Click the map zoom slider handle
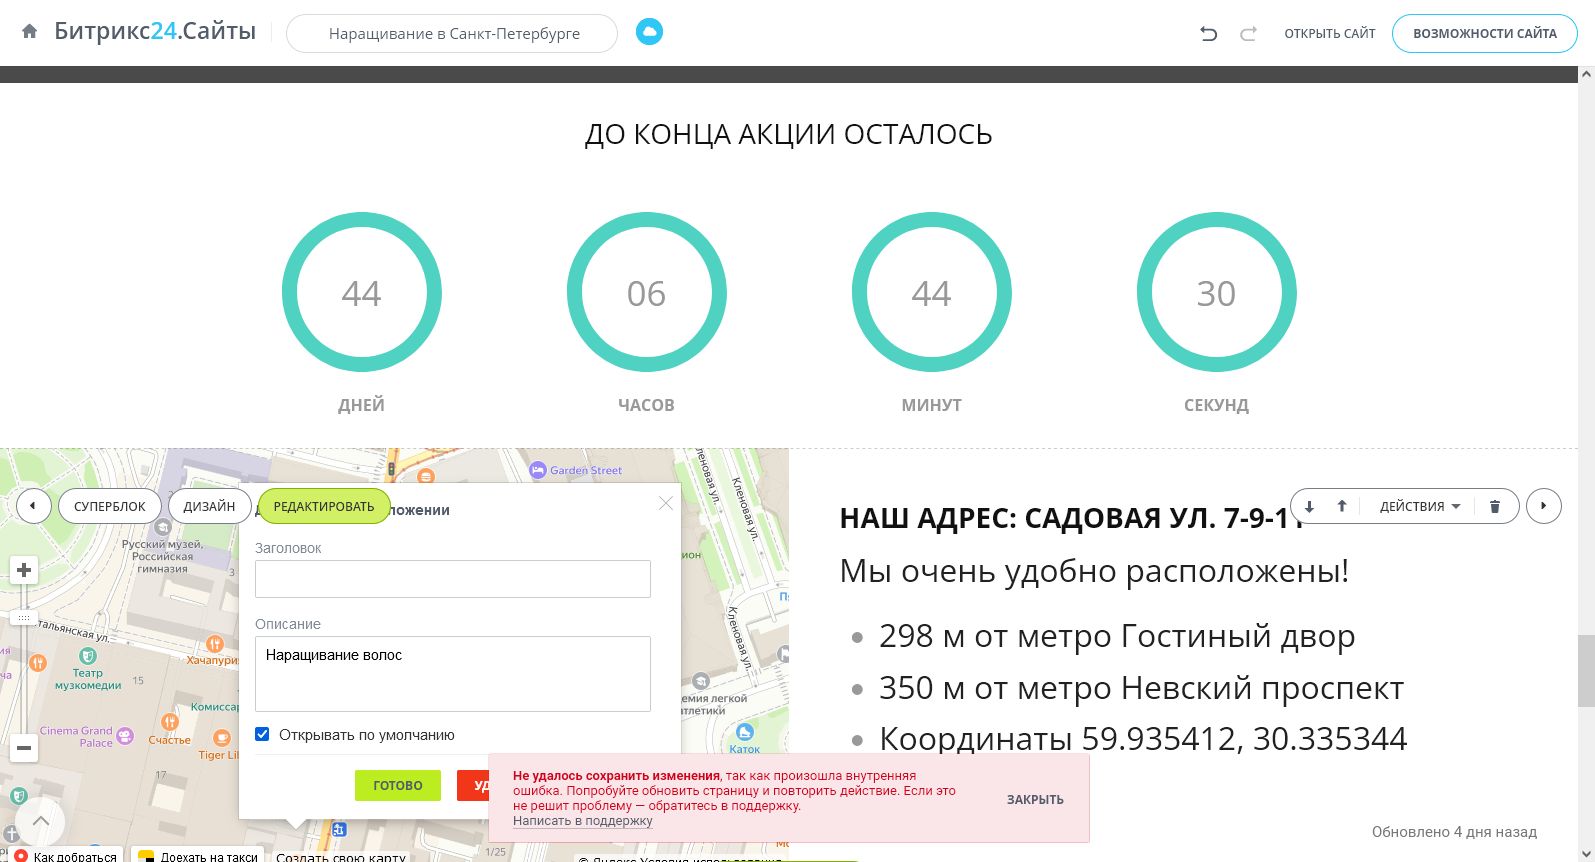1595x862 pixels. point(24,617)
